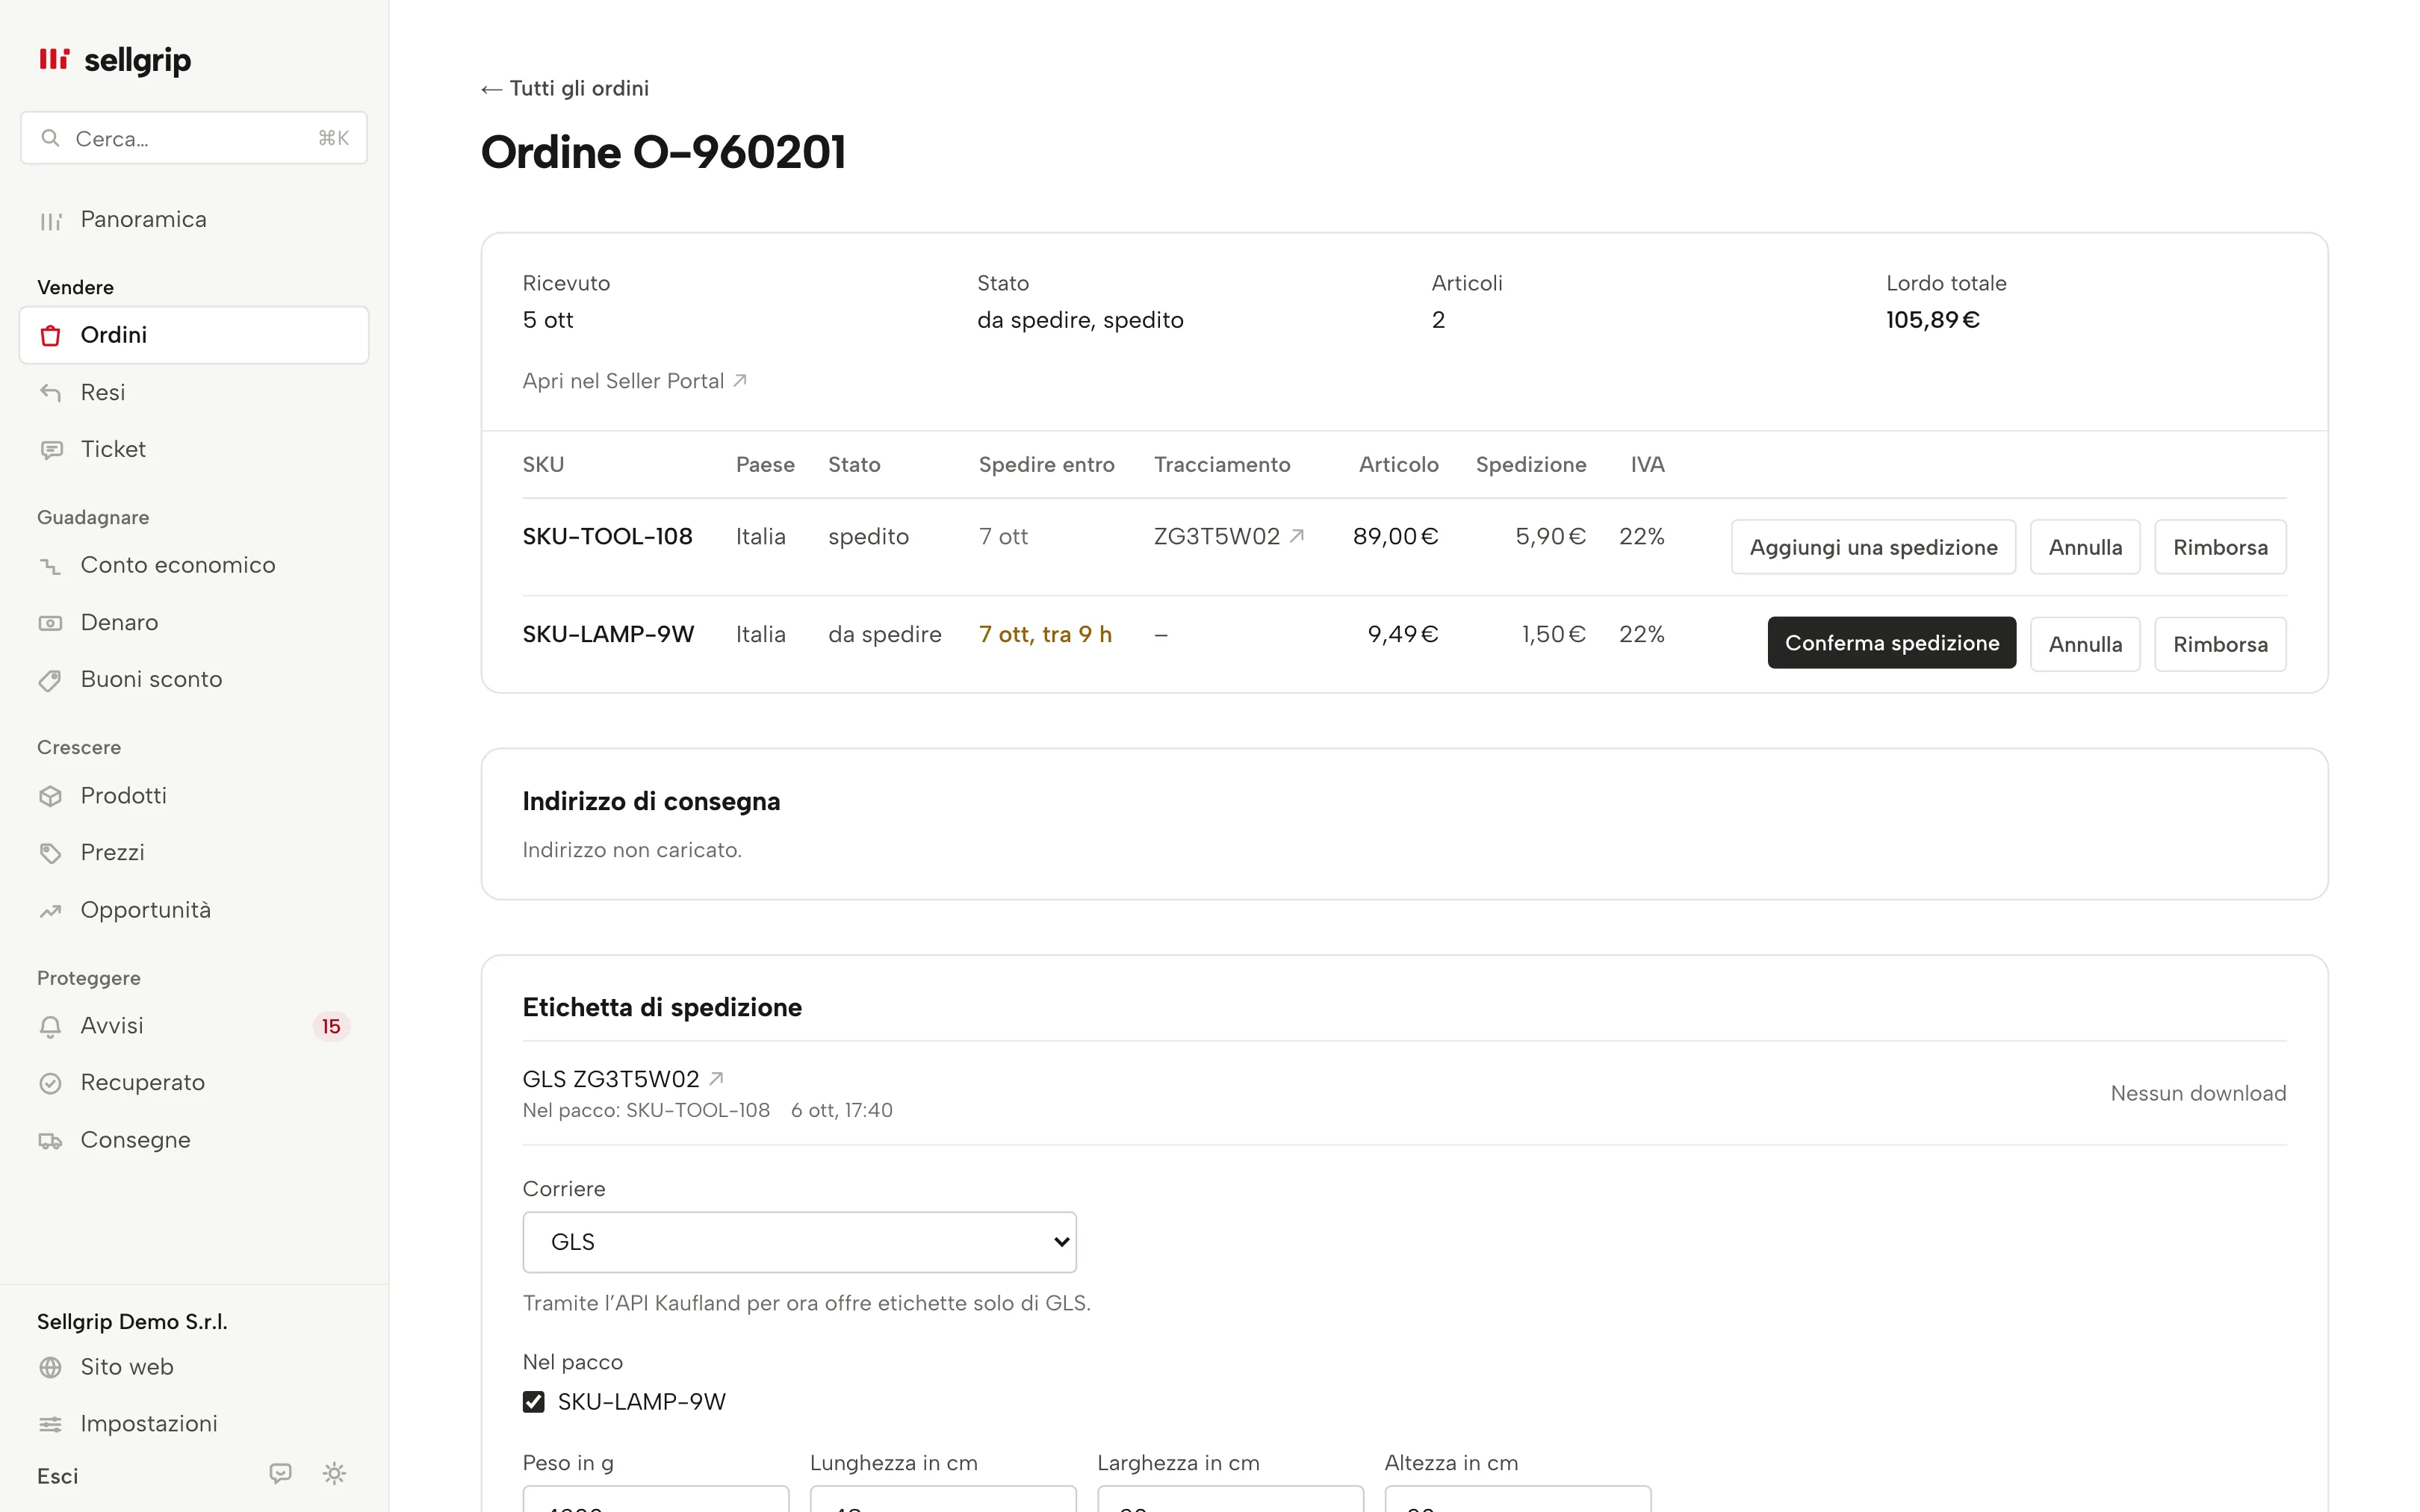The image size is (2420, 1512).
Task: Click Annulla in the SKU-TOOL-108 row
Action: (x=2085, y=547)
